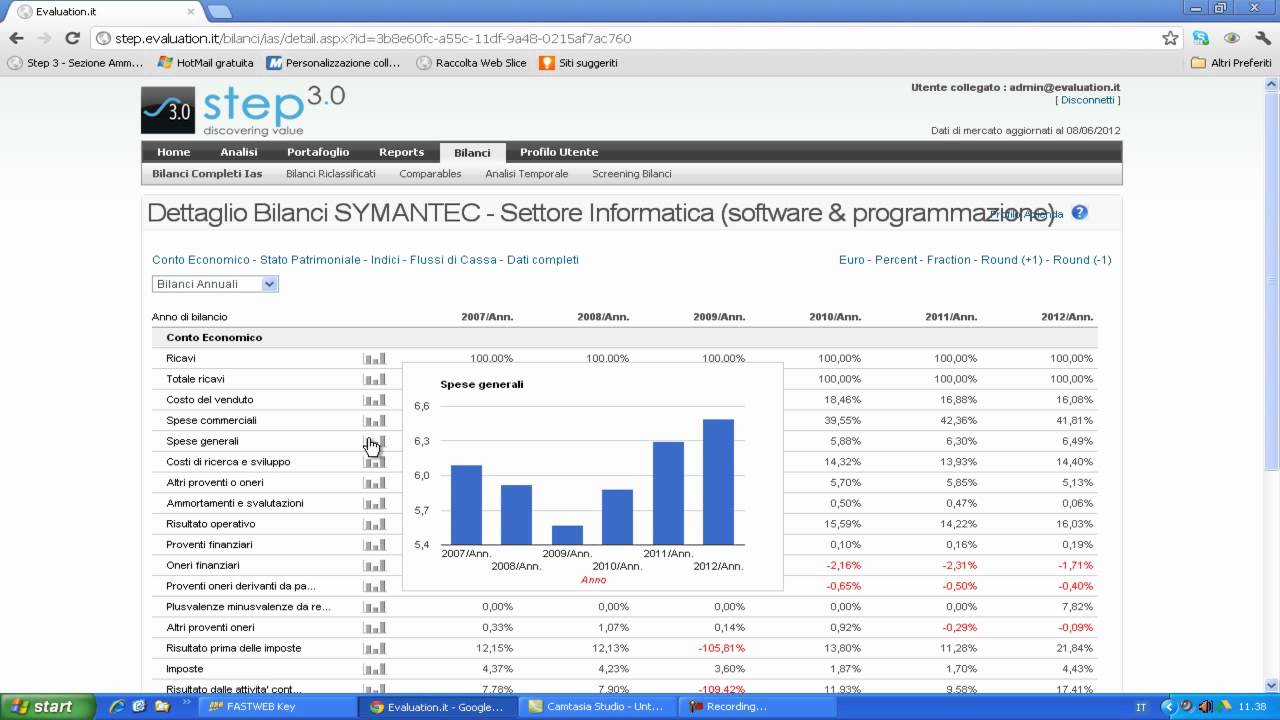The image size is (1280, 720).
Task: Open the Analisi menu
Action: (x=239, y=152)
